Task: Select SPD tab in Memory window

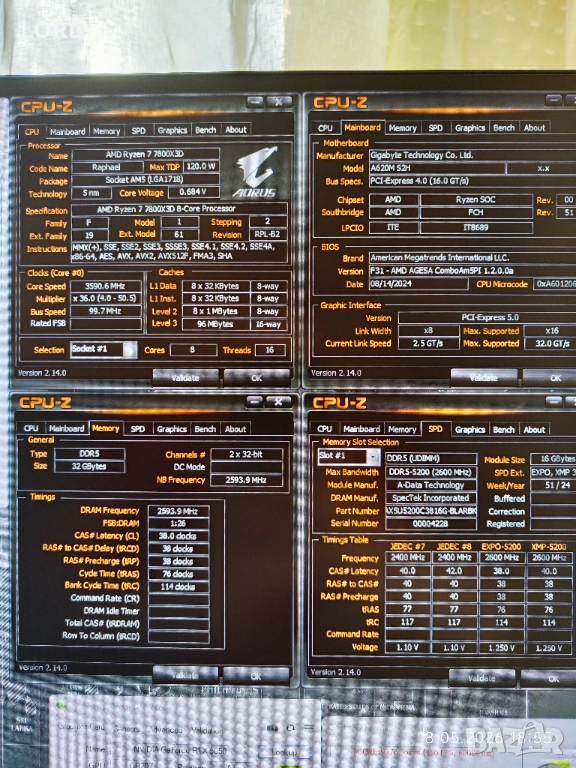Action: click(x=138, y=429)
